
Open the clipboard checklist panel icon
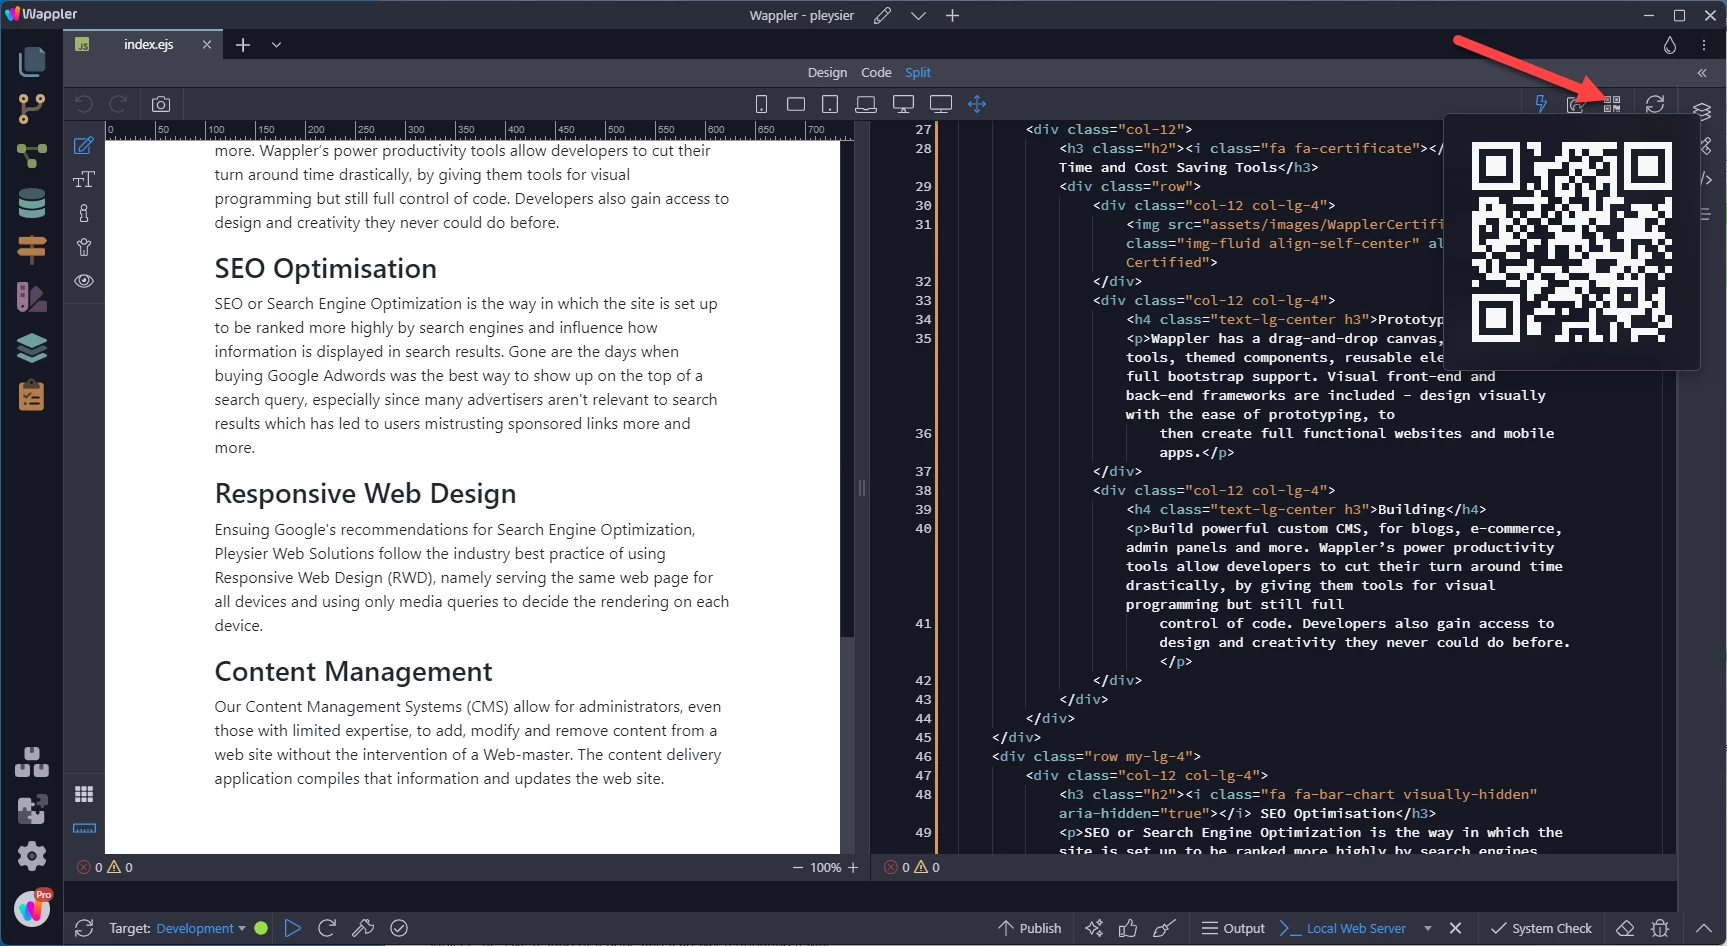point(32,395)
